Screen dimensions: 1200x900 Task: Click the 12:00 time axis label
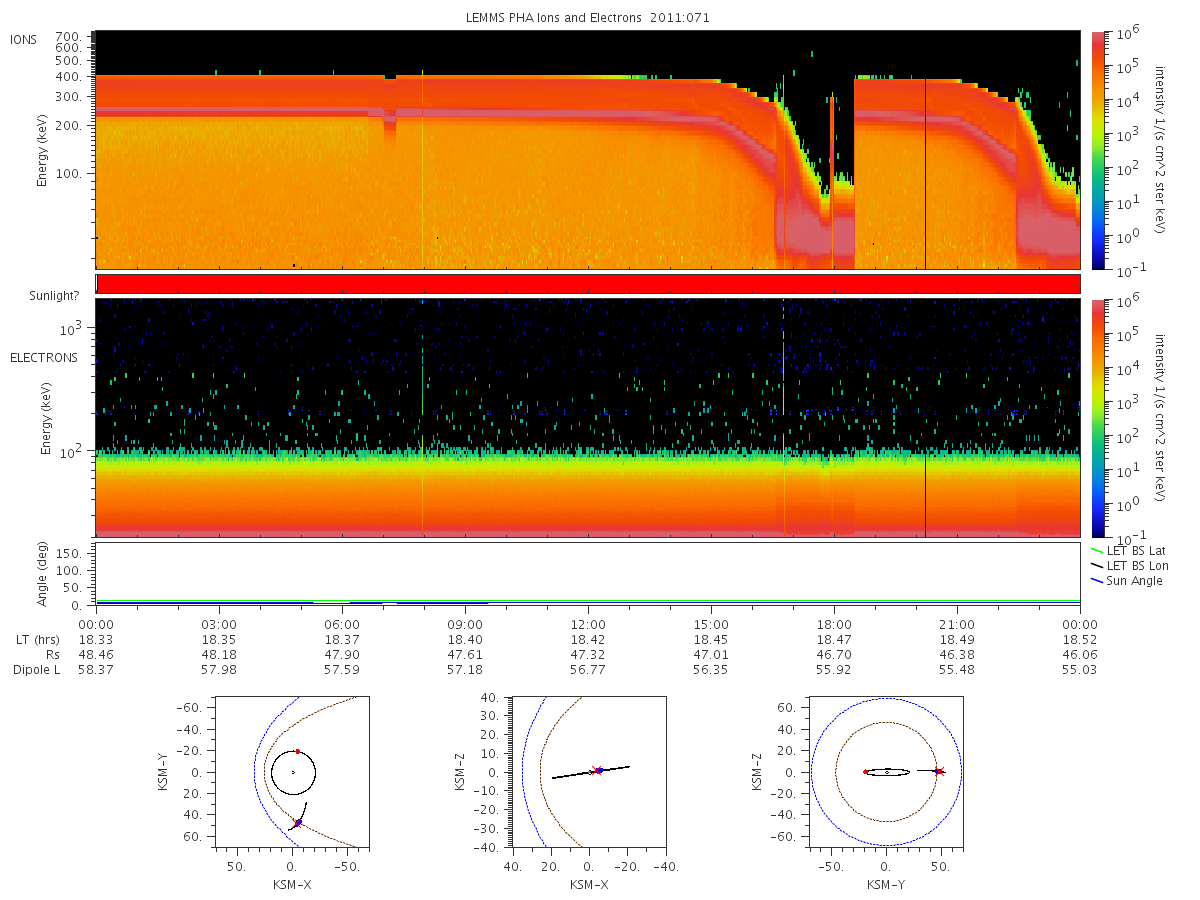[x=588, y=623]
